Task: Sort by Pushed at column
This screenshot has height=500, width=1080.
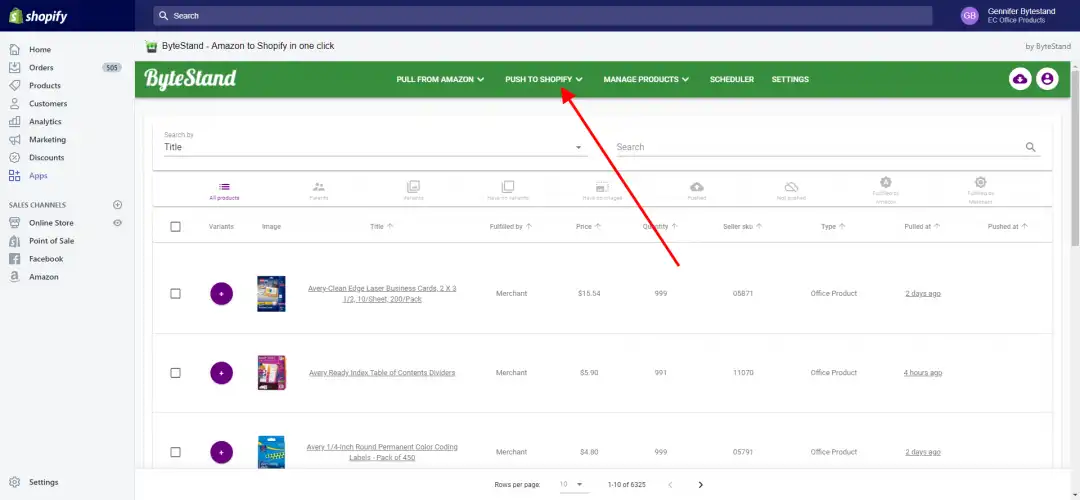Action: point(1008,227)
